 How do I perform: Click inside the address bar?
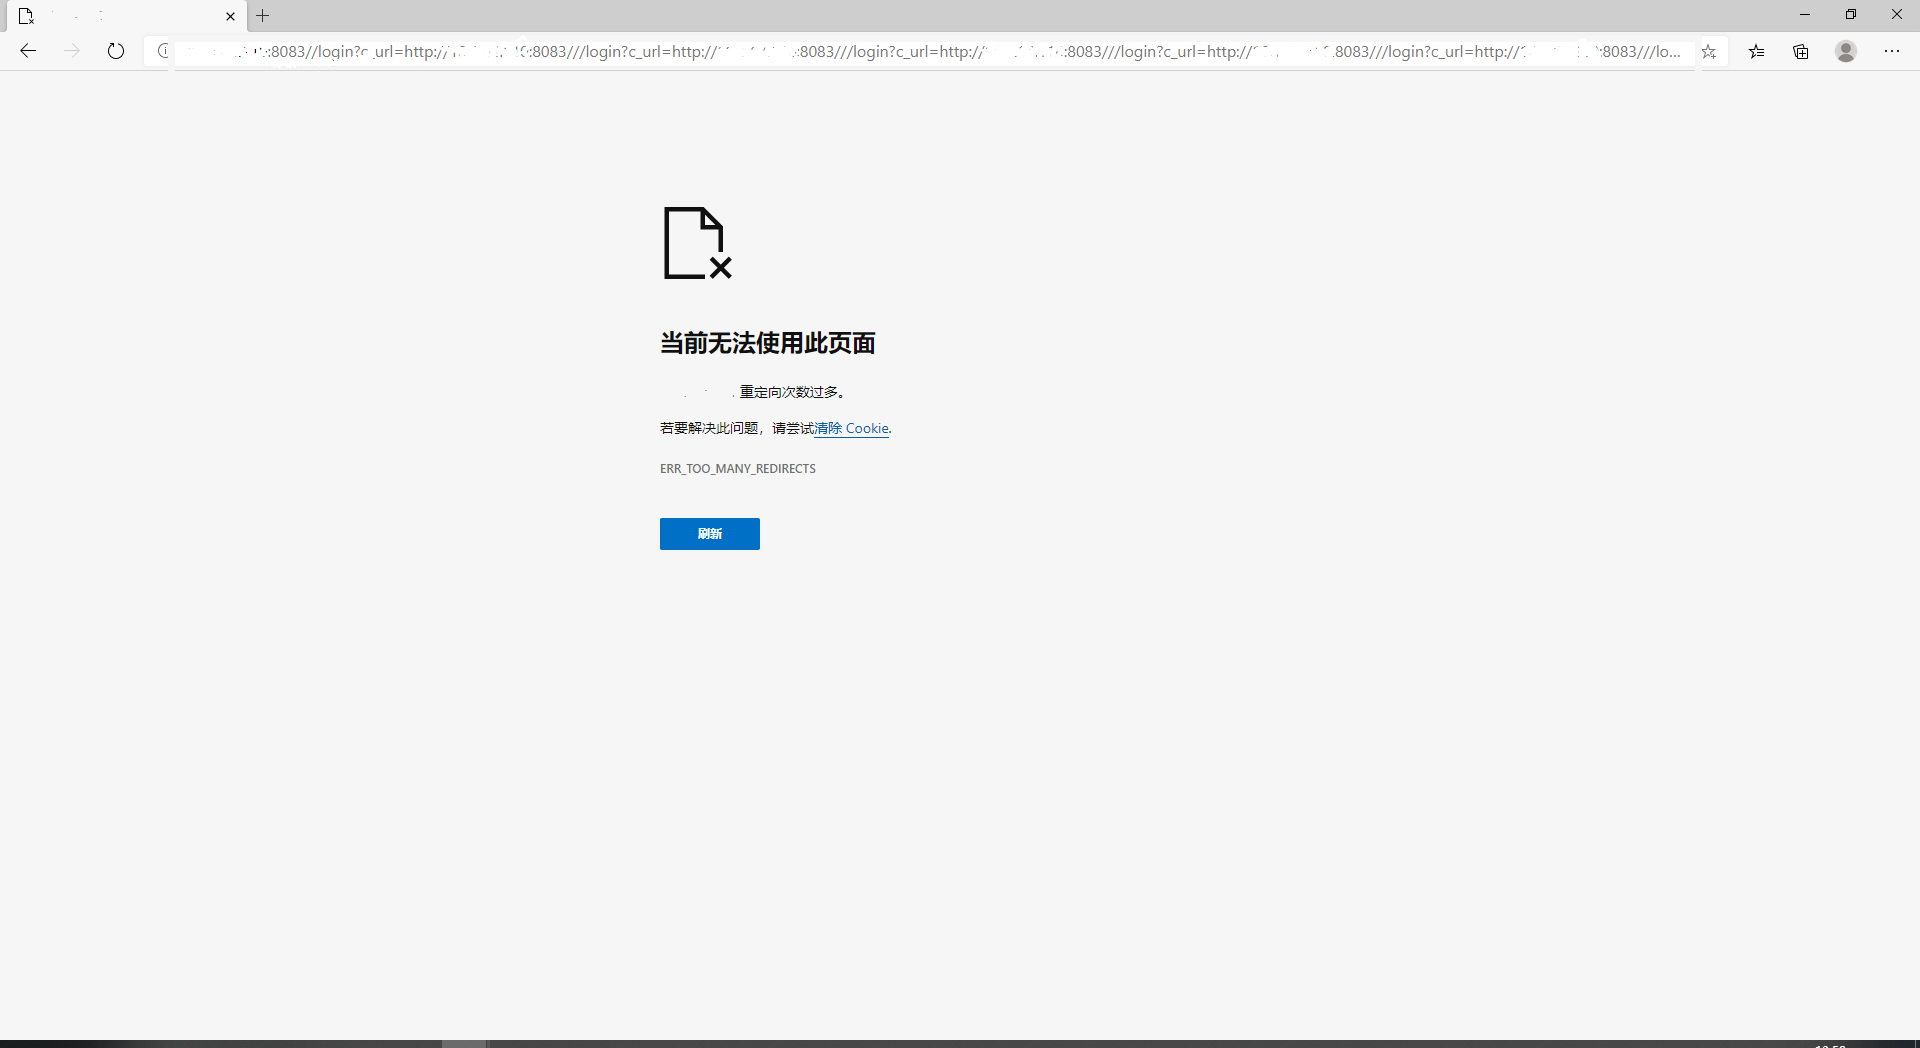click(x=900, y=51)
